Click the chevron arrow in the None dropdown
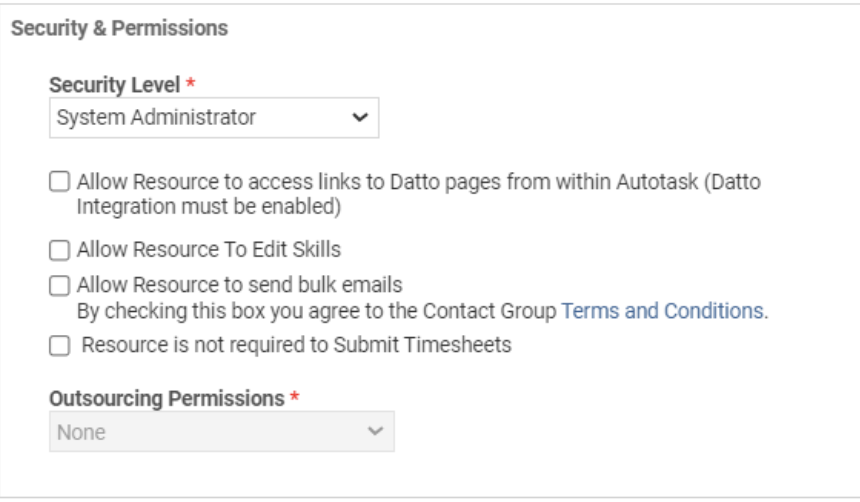Screen dimensions: 860x502 [x=375, y=432]
